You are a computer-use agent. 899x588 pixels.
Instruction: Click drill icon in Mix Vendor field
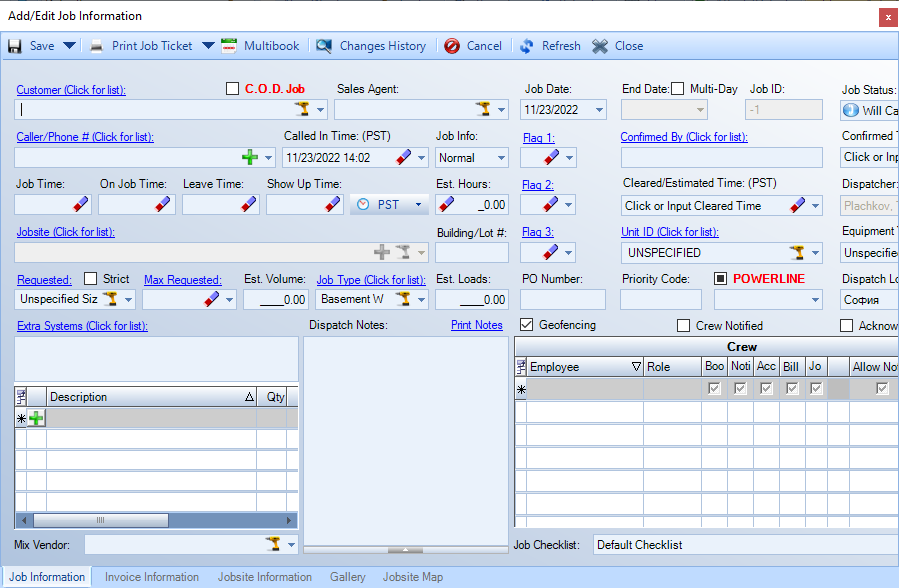click(274, 544)
